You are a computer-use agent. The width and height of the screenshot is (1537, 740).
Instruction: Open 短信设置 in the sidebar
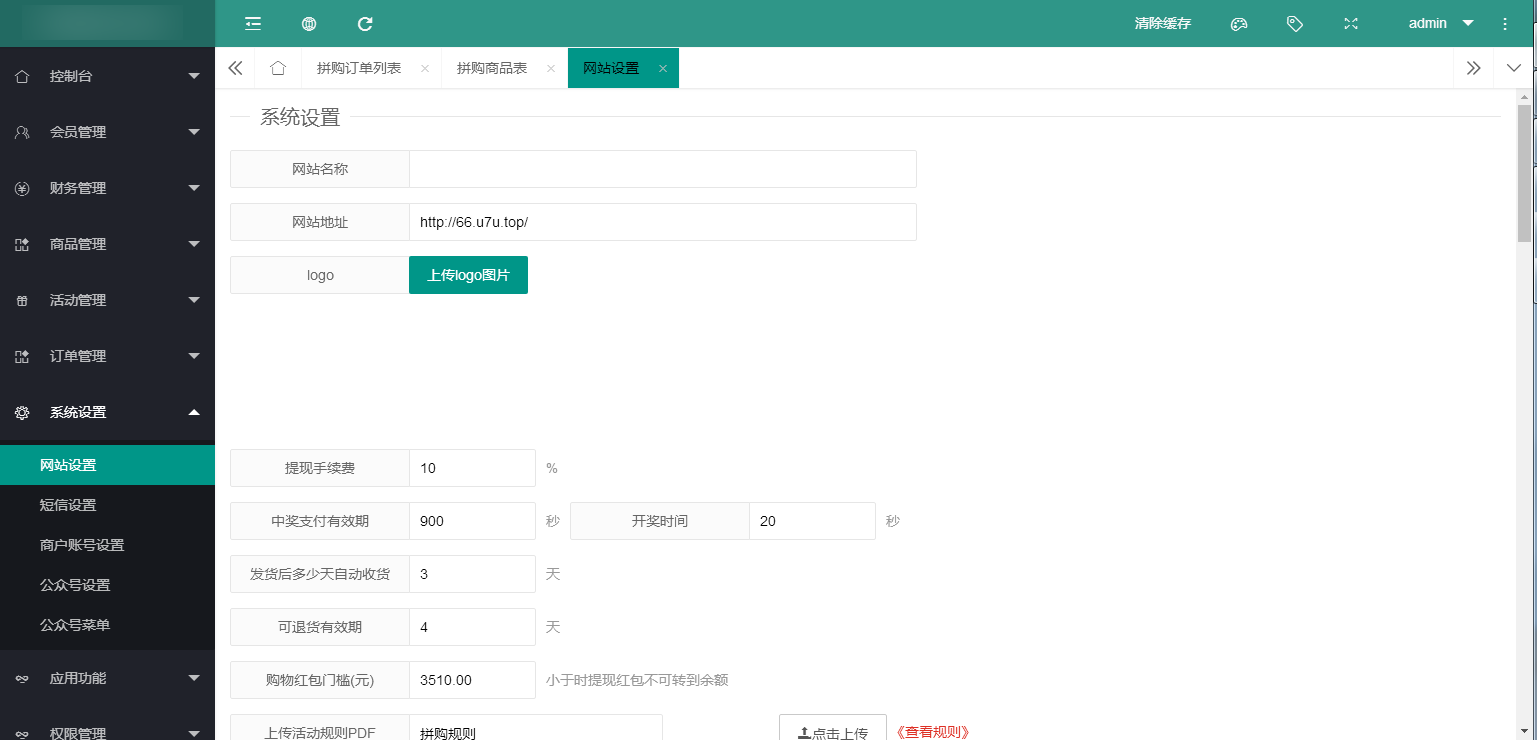tap(107, 505)
